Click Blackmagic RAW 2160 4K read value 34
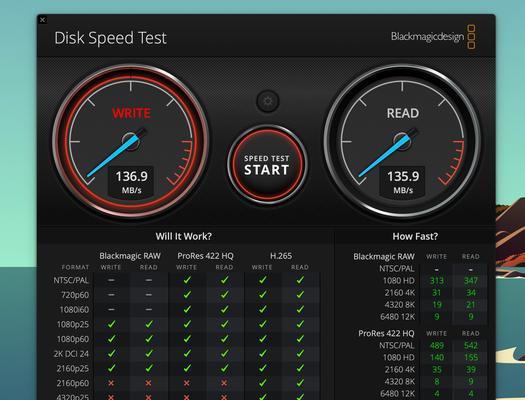 tap(471, 293)
